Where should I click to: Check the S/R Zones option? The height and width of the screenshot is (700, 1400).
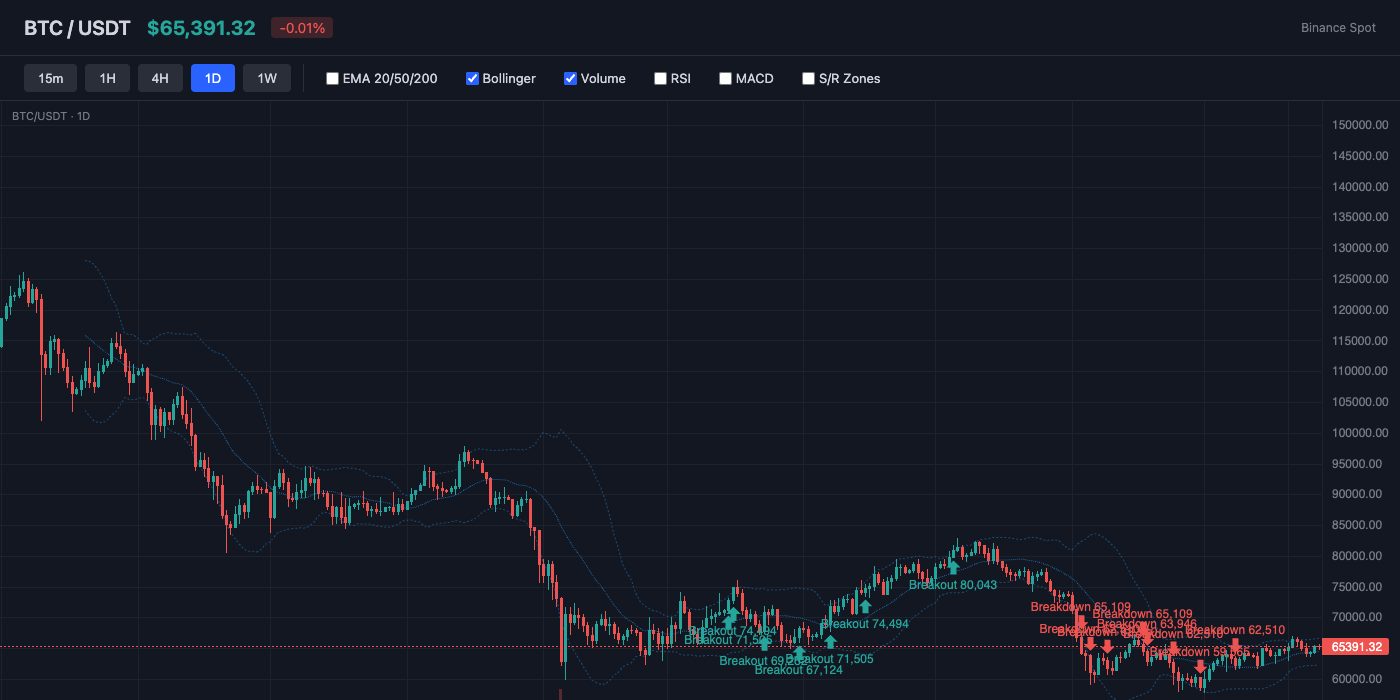coord(808,78)
